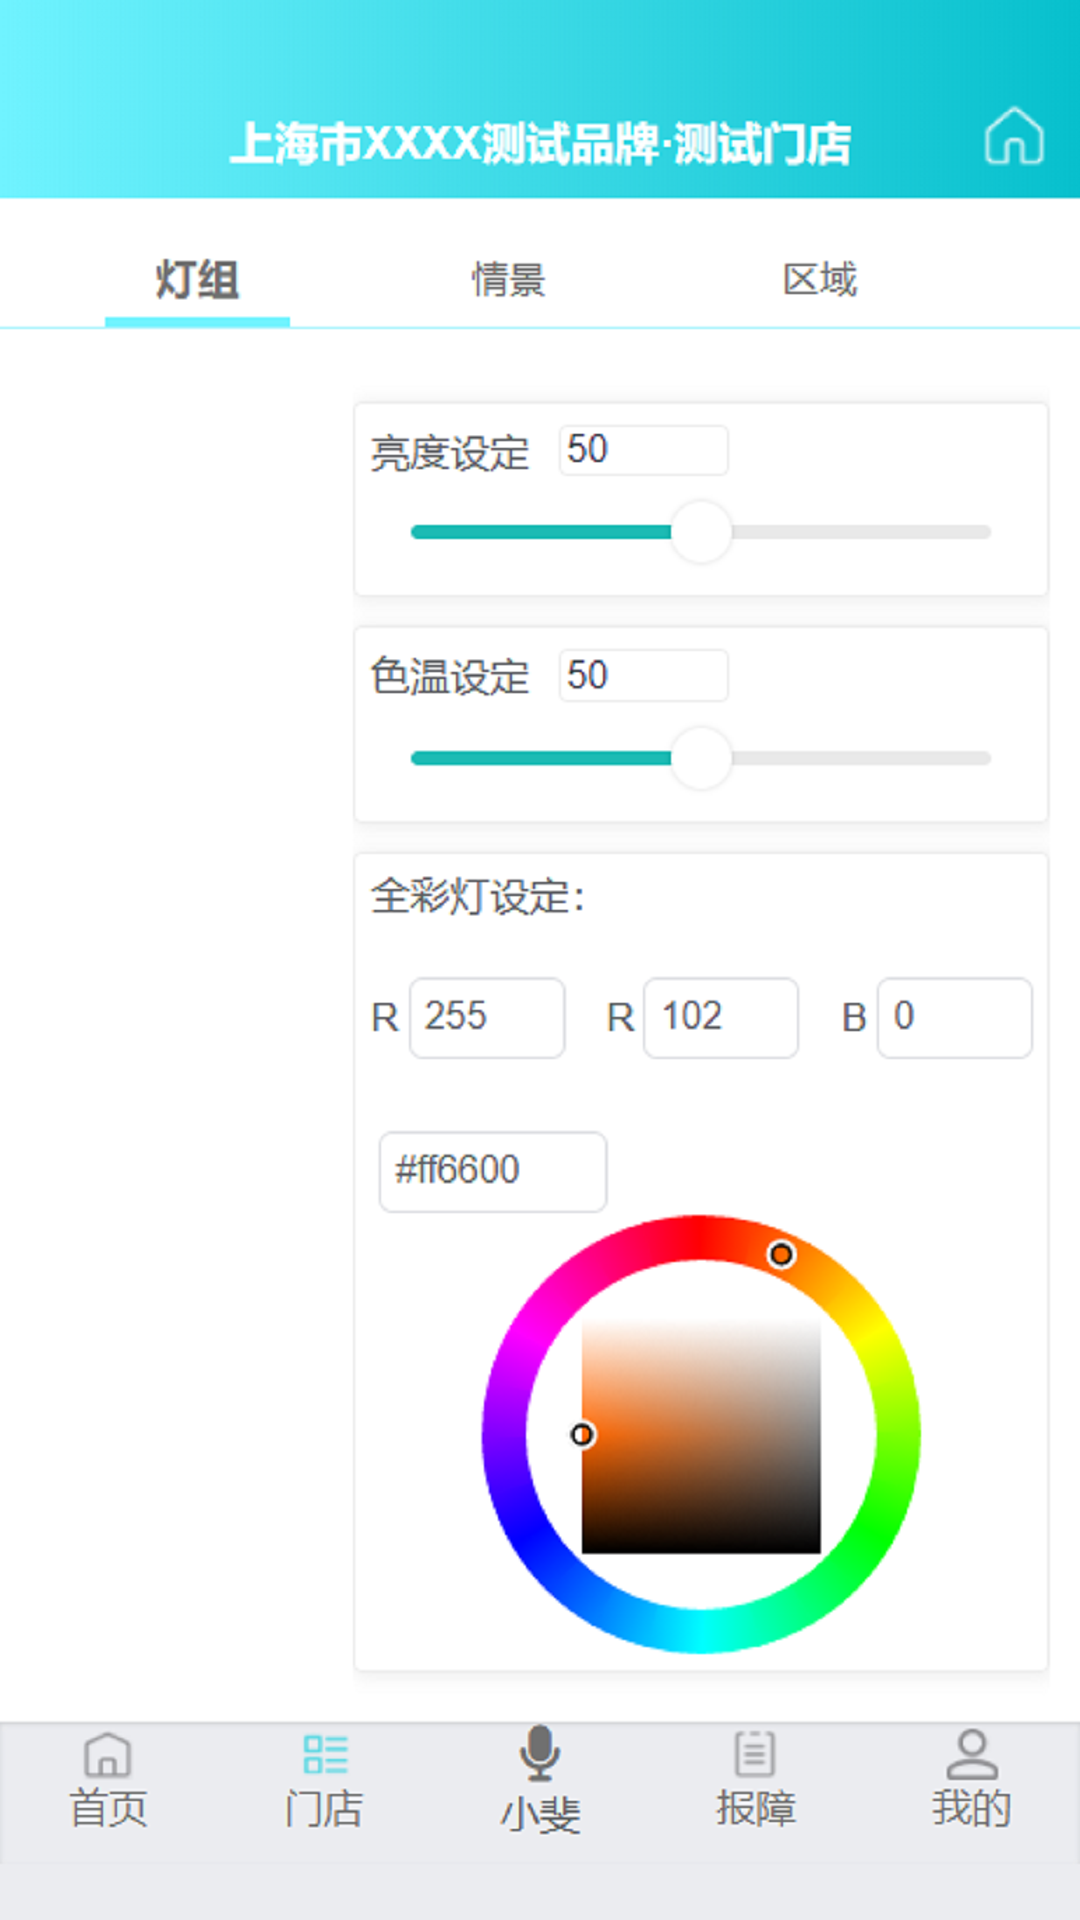
Task: Focus the 色温设定 value input
Action: [x=643, y=676]
